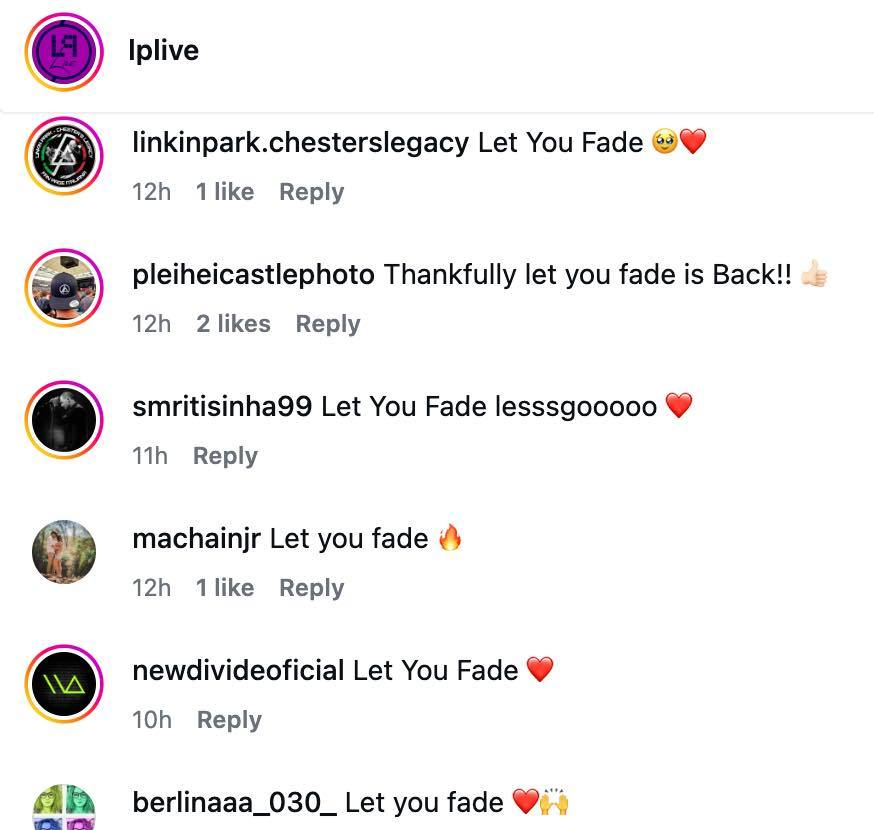Show the 1 like on machainjr comment
Viewport: 874px width, 830px height.
pos(225,588)
